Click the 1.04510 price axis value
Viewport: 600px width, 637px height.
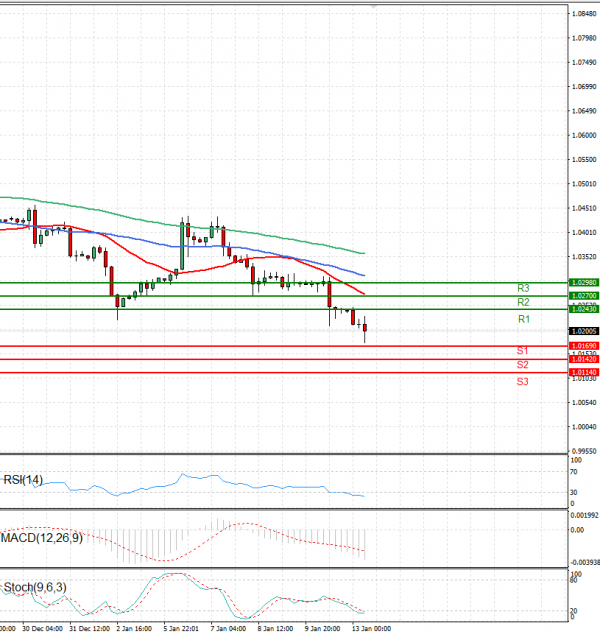[x=584, y=208]
